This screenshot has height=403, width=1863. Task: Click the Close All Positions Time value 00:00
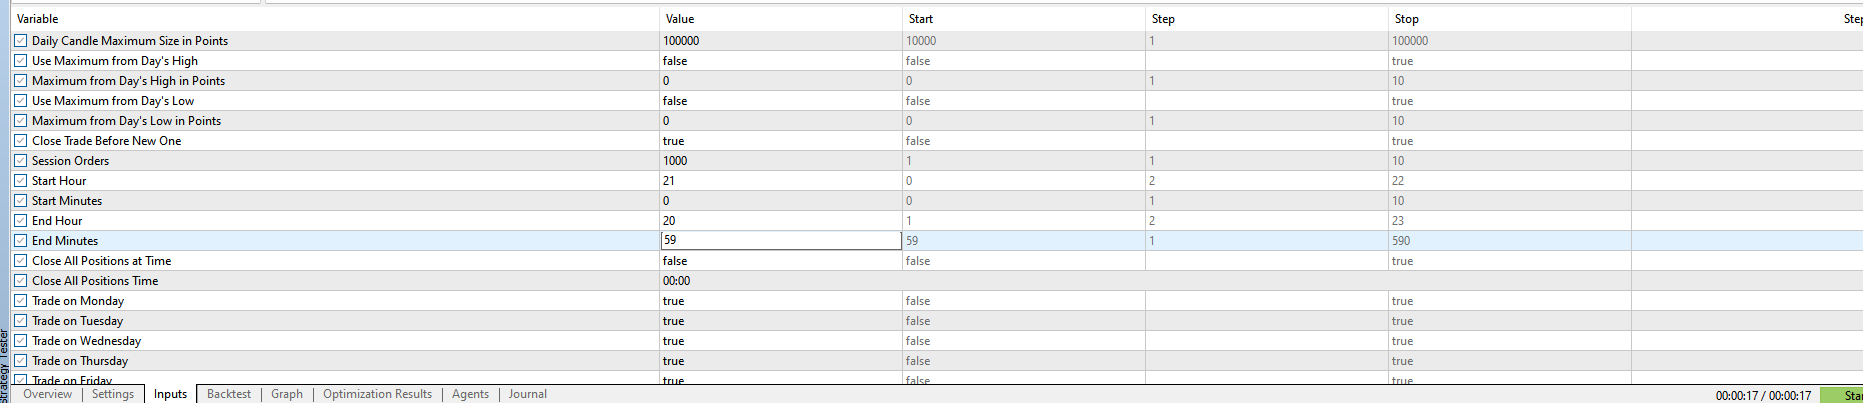[780, 281]
